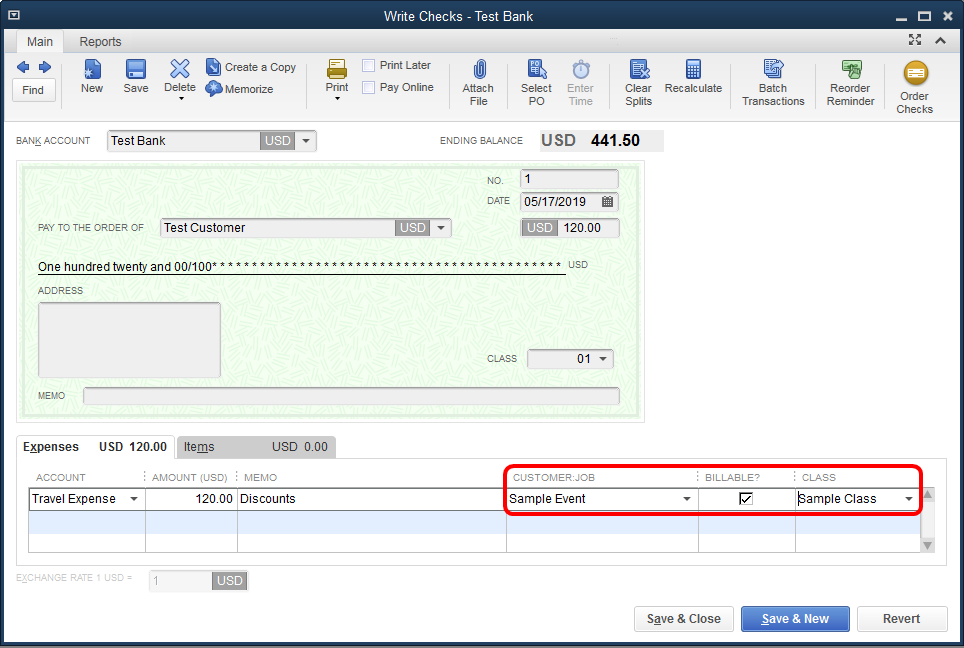Enable the Print Later checkbox
This screenshot has height=648, width=964.
tap(368, 65)
